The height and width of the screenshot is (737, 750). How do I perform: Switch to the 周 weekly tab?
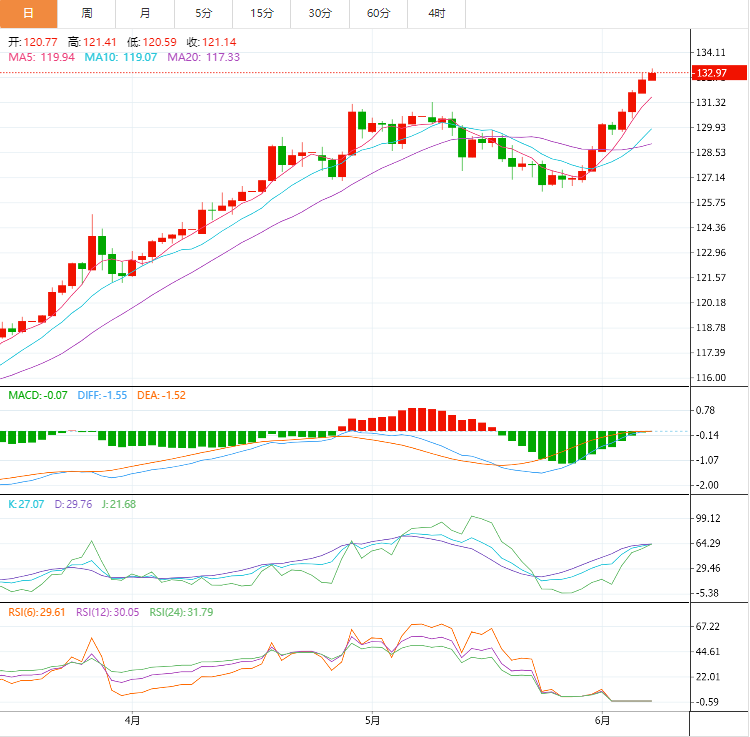pyautogui.click(x=87, y=13)
